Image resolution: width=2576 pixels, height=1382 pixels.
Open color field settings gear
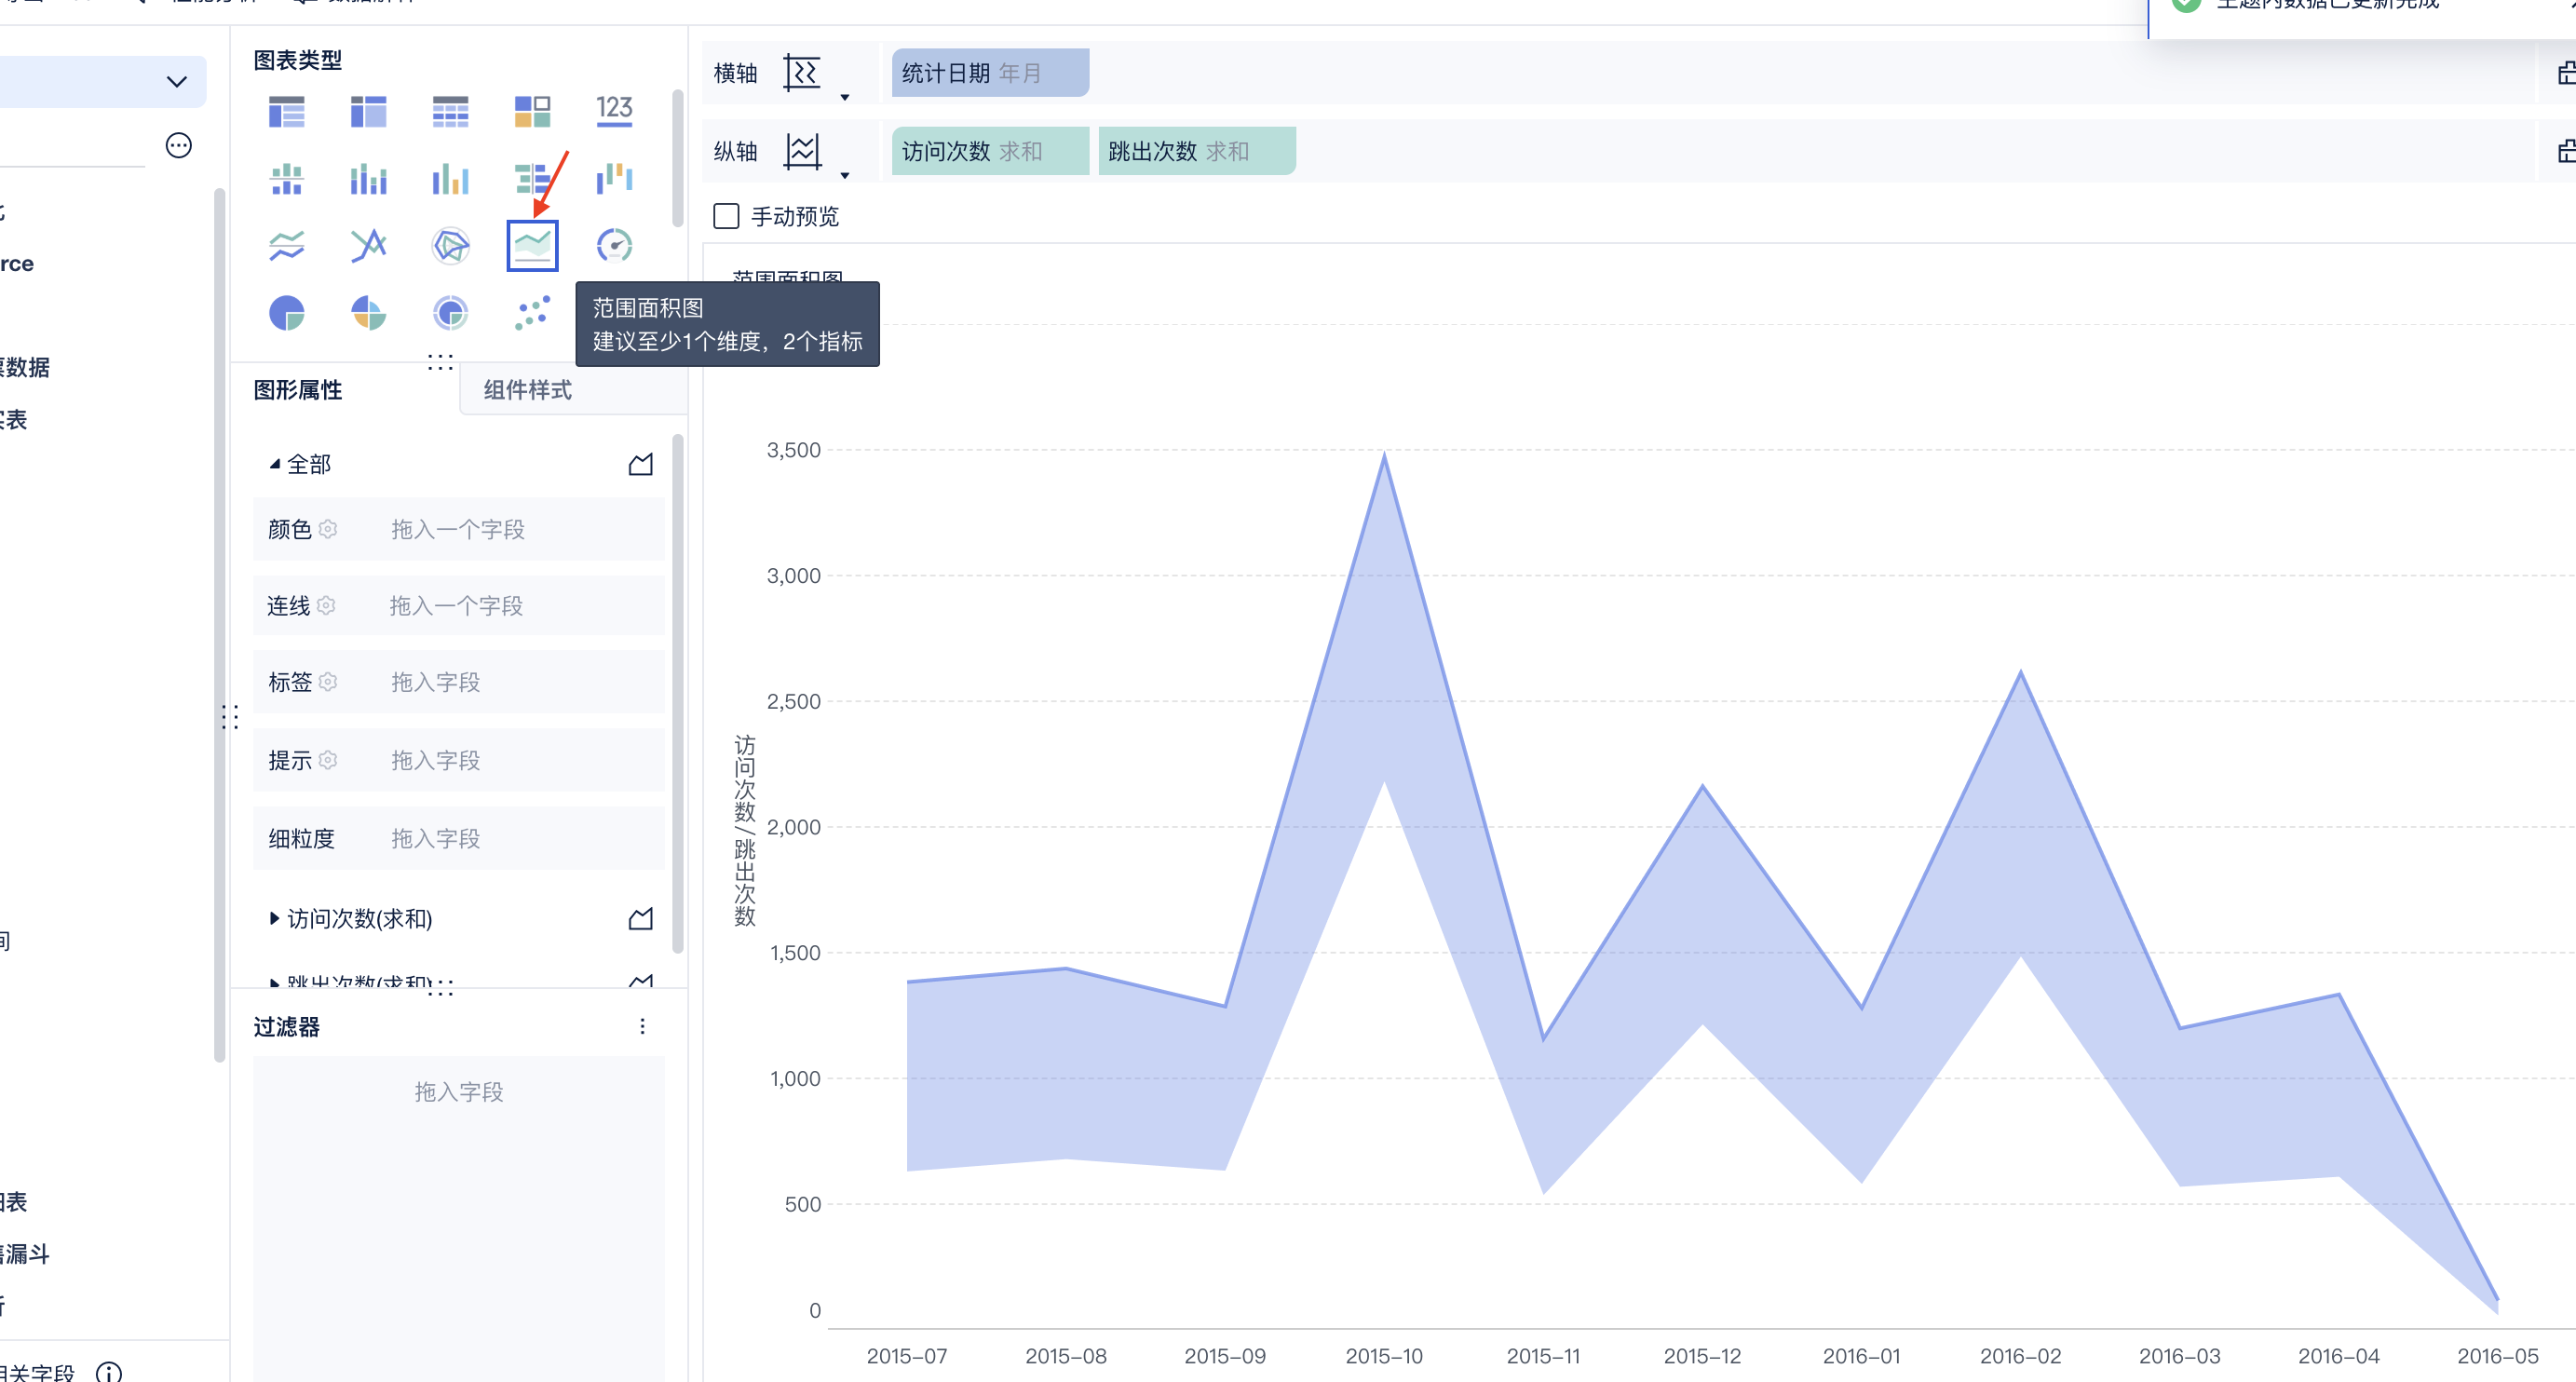[328, 529]
